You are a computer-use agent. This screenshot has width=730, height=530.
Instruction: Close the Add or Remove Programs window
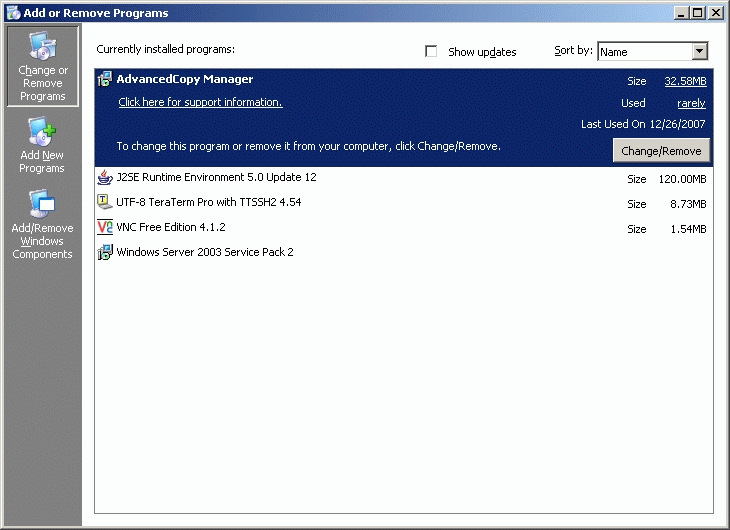click(716, 13)
